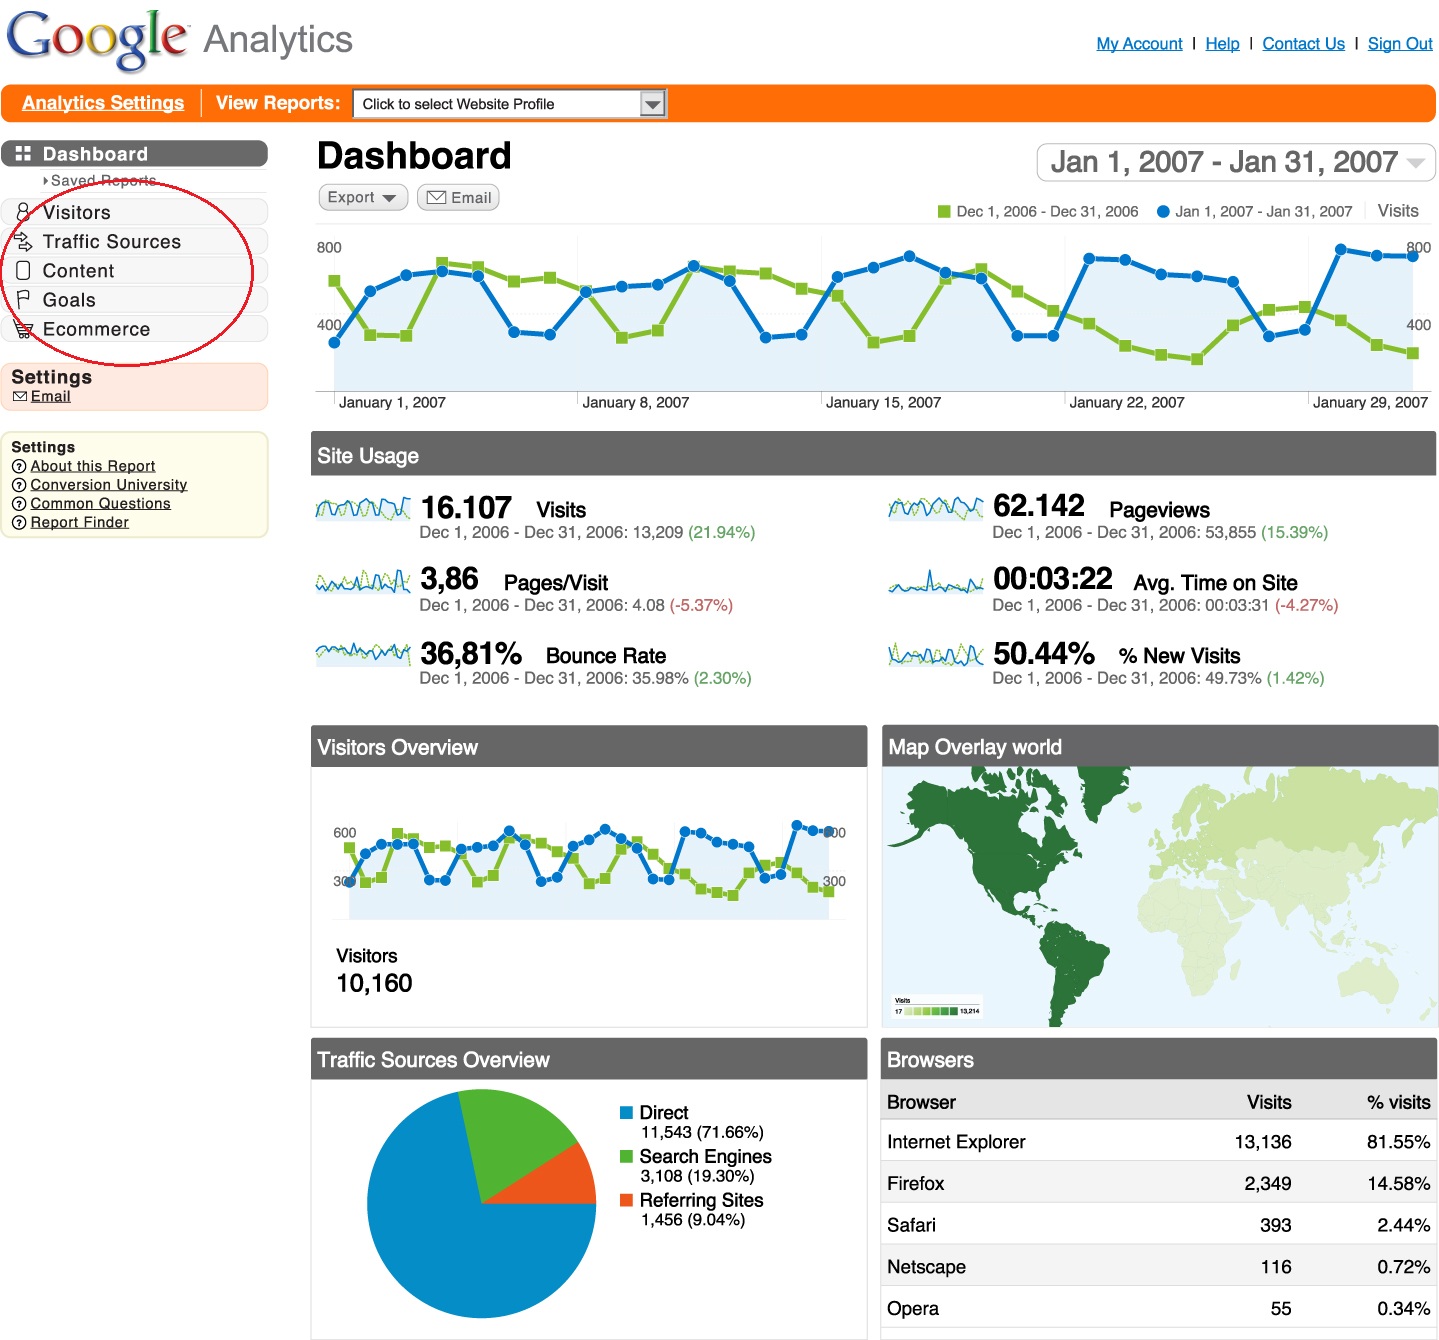This screenshot has width=1439, height=1340.
Task: Click the Email button under Dashboard
Action: [458, 197]
